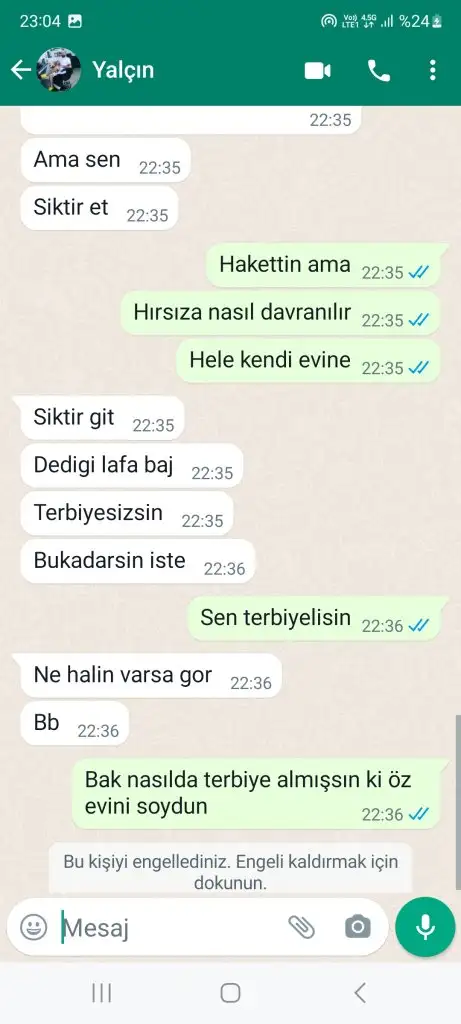Screen dimensions: 461x1024
Task: Open Yalçın's profile picture
Action: (59, 70)
